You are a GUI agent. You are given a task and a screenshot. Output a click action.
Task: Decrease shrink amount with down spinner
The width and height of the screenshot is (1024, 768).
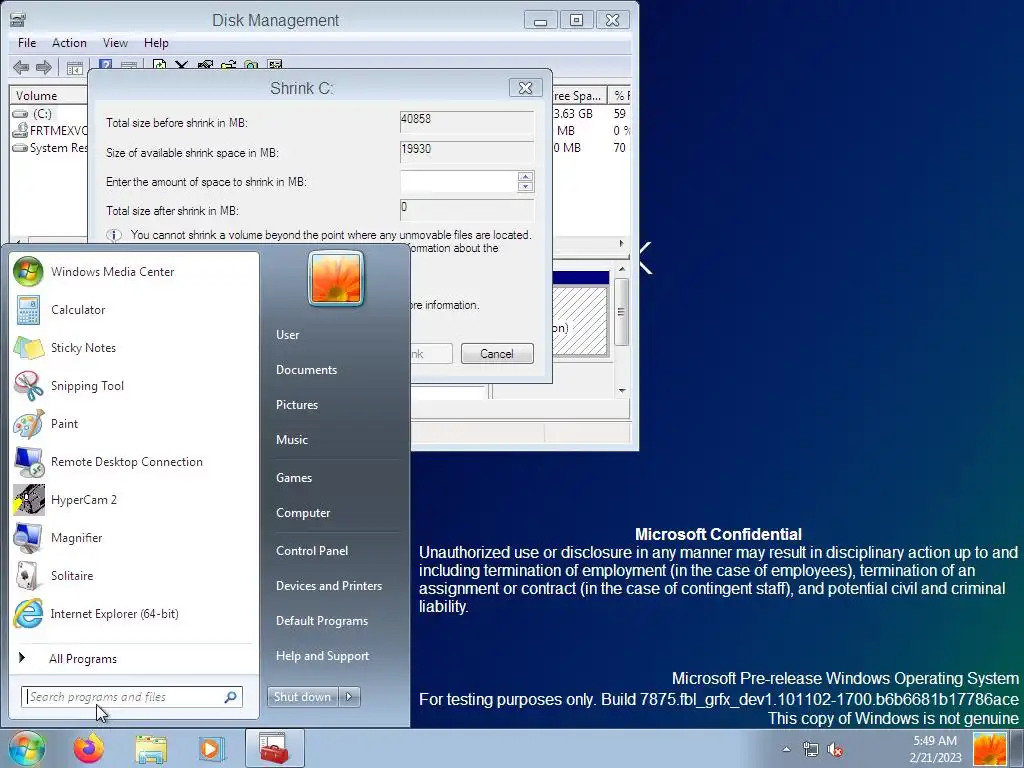point(525,187)
